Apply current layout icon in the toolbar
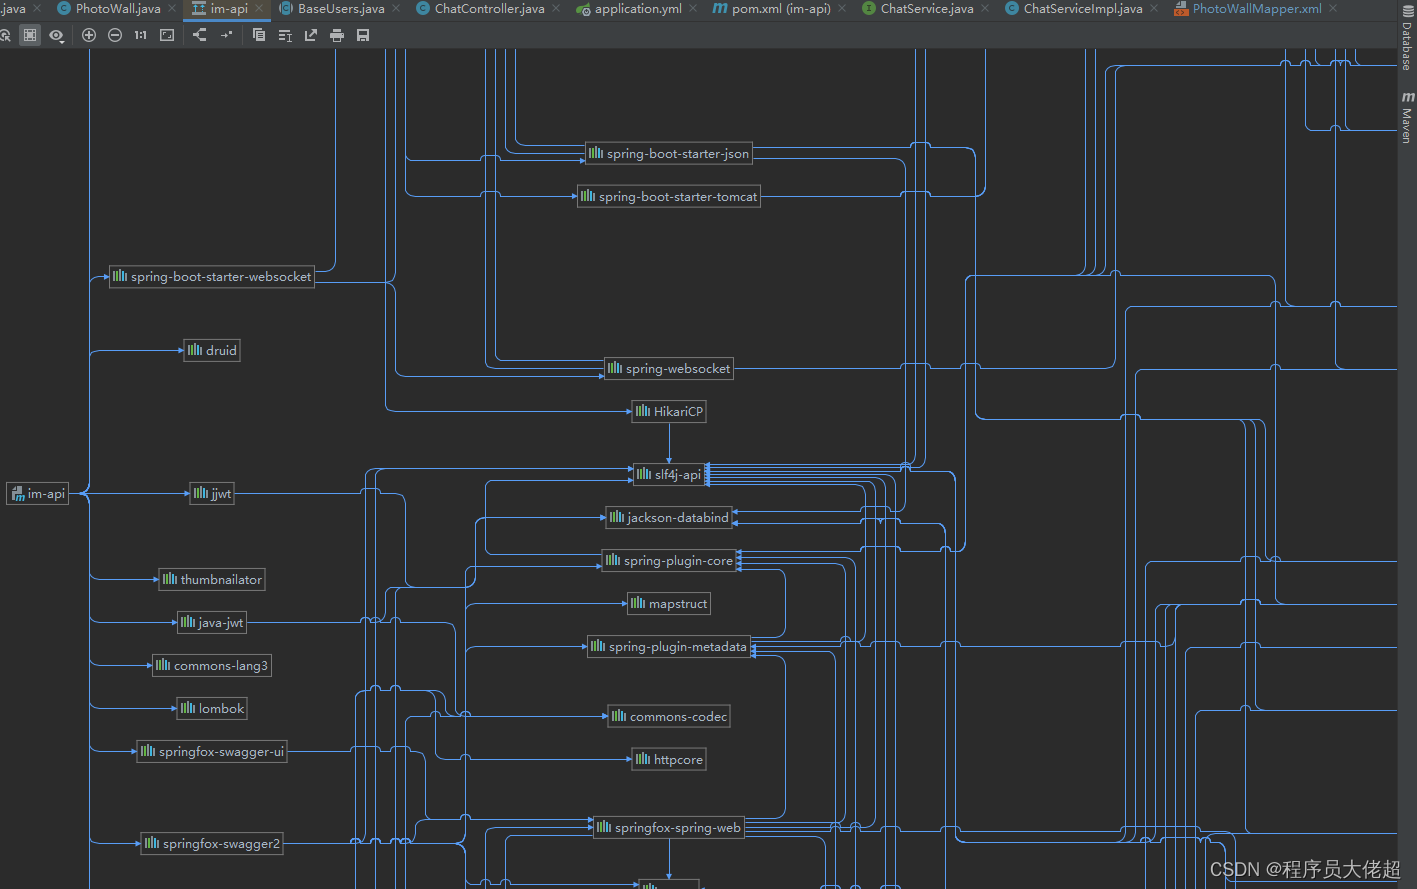 (285, 35)
